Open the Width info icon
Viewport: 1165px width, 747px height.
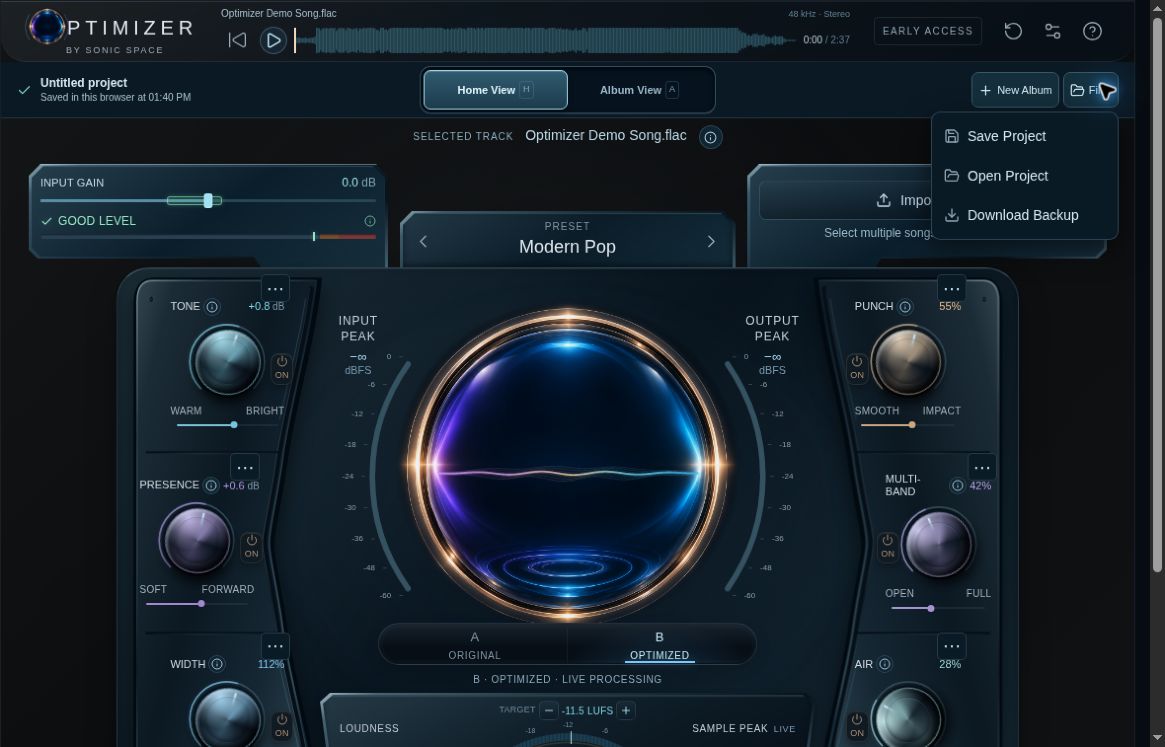pyautogui.click(x=217, y=664)
